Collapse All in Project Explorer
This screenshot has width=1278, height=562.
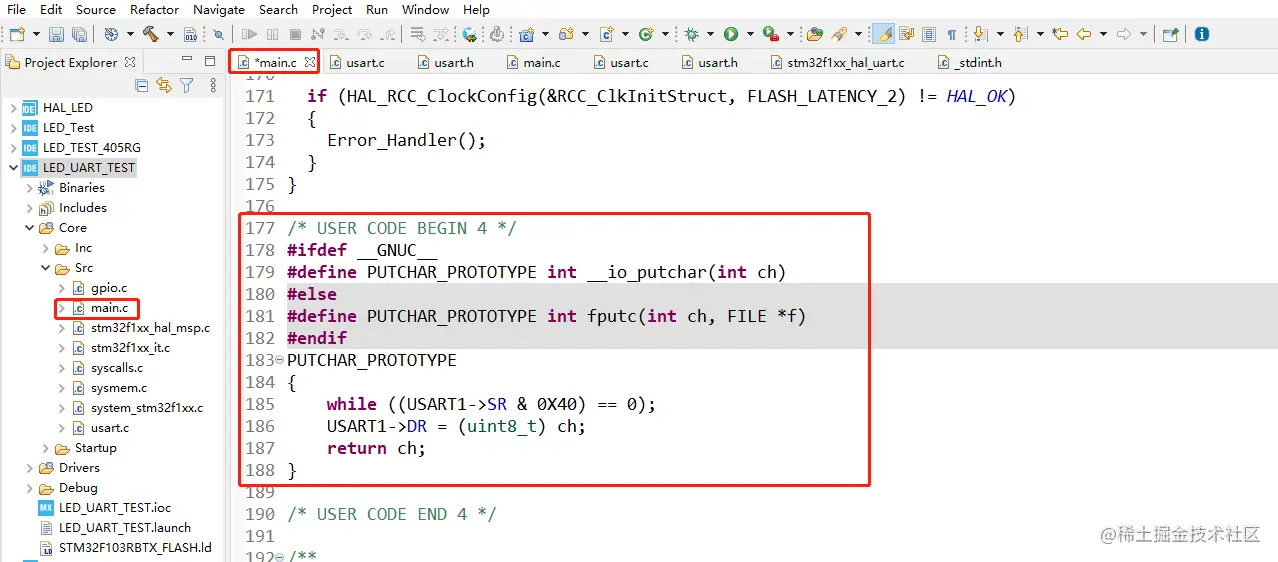coord(142,86)
